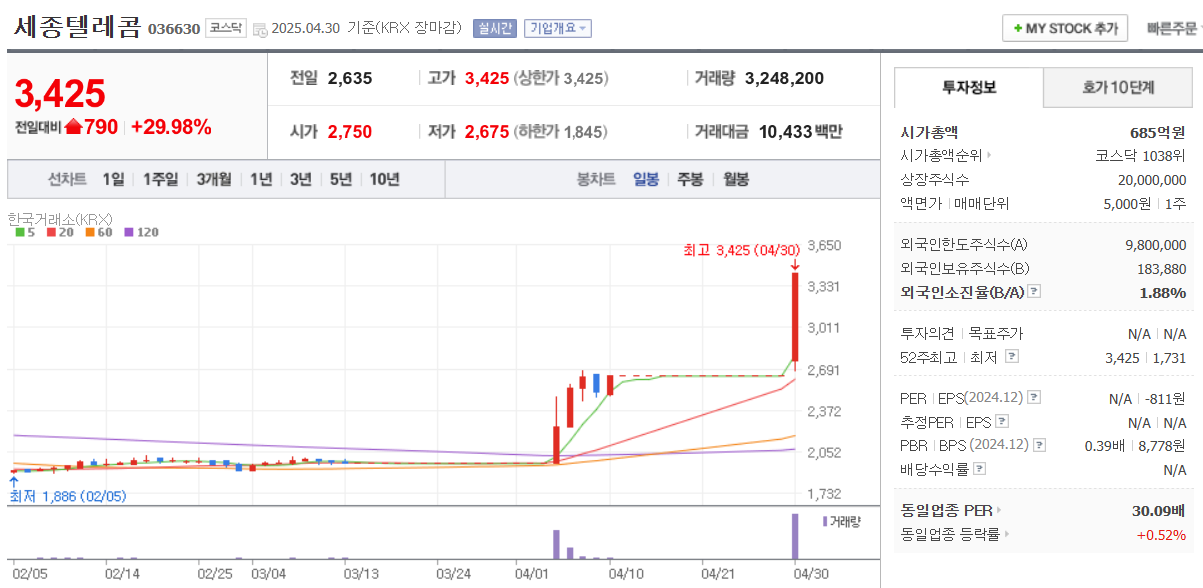
Task: Open the 빠른주문 link
Action: (1173, 29)
